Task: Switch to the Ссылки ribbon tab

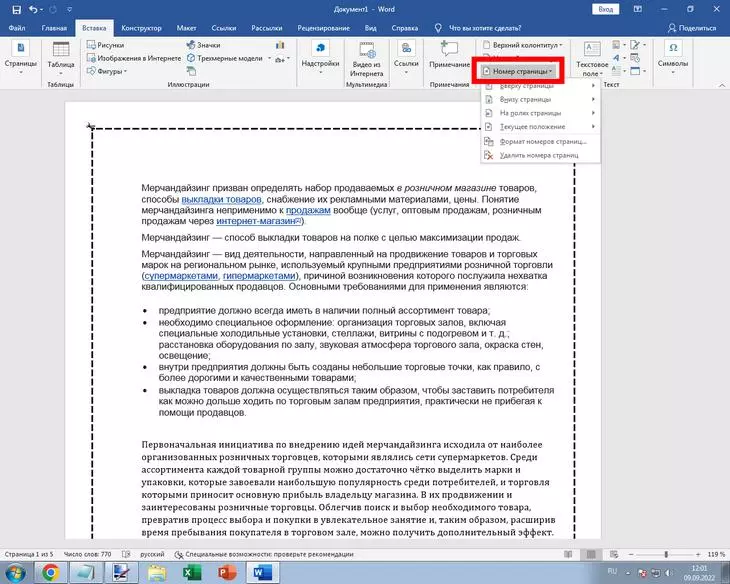Action: (223, 28)
